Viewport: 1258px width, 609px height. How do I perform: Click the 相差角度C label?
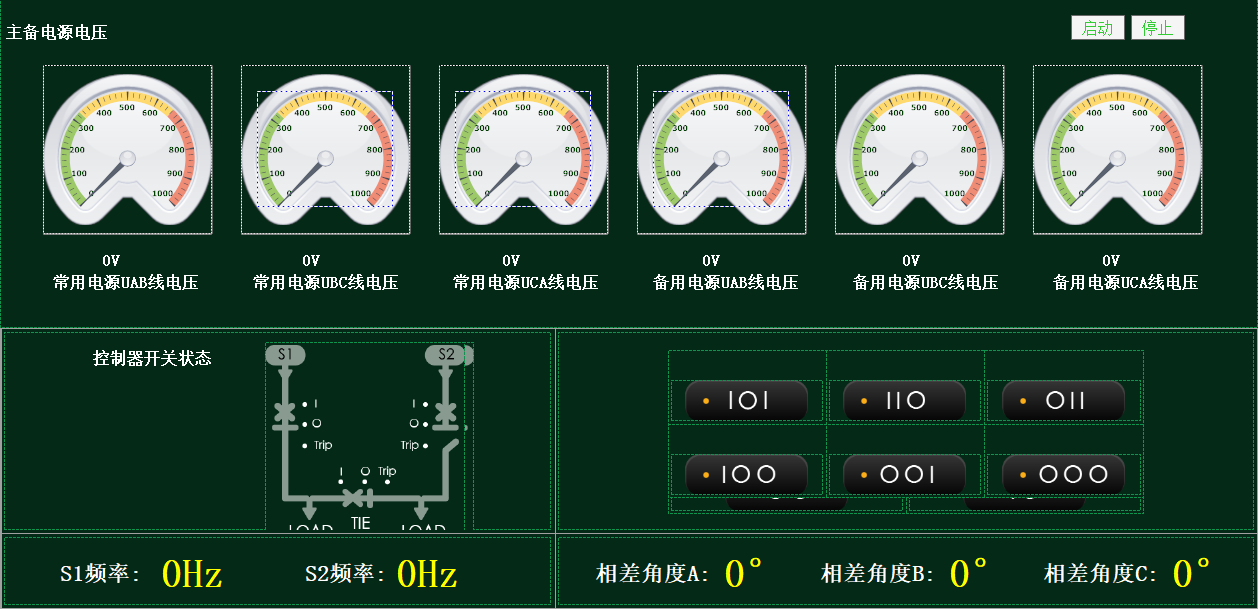(x=1101, y=574)
